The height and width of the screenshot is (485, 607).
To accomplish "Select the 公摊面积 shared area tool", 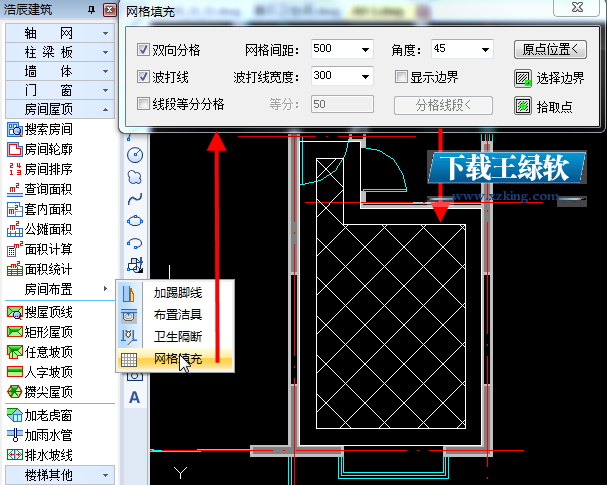I will point(40,230).
